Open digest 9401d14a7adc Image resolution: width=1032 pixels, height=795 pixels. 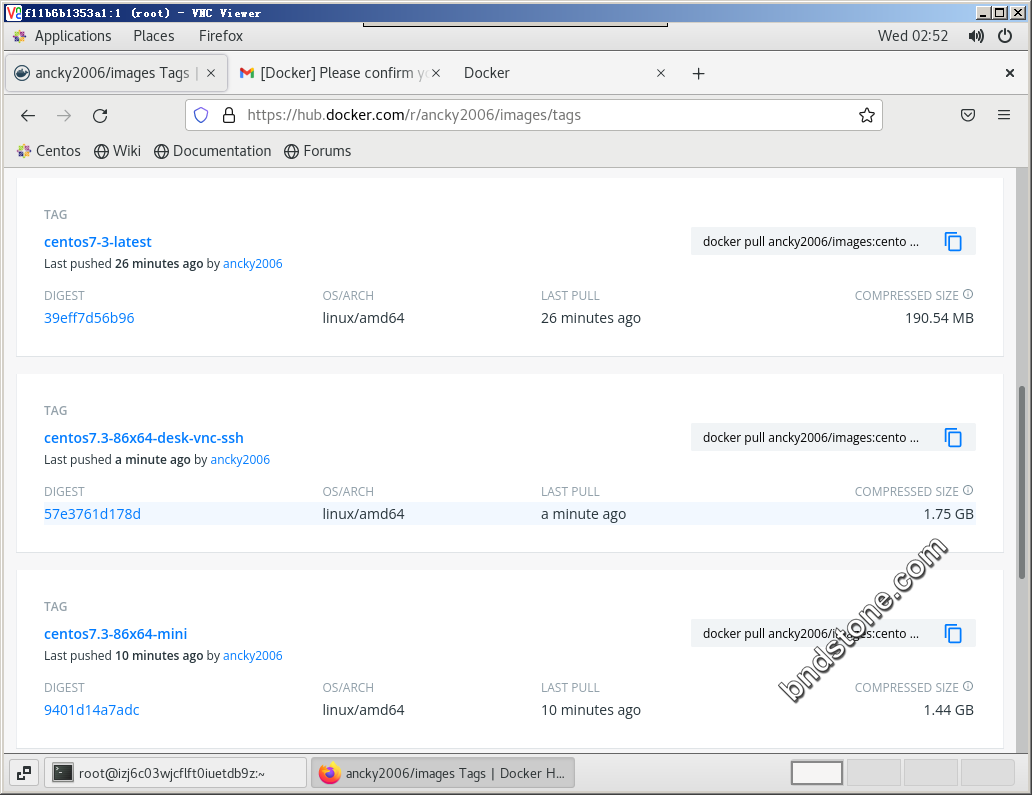click(91, 710)
